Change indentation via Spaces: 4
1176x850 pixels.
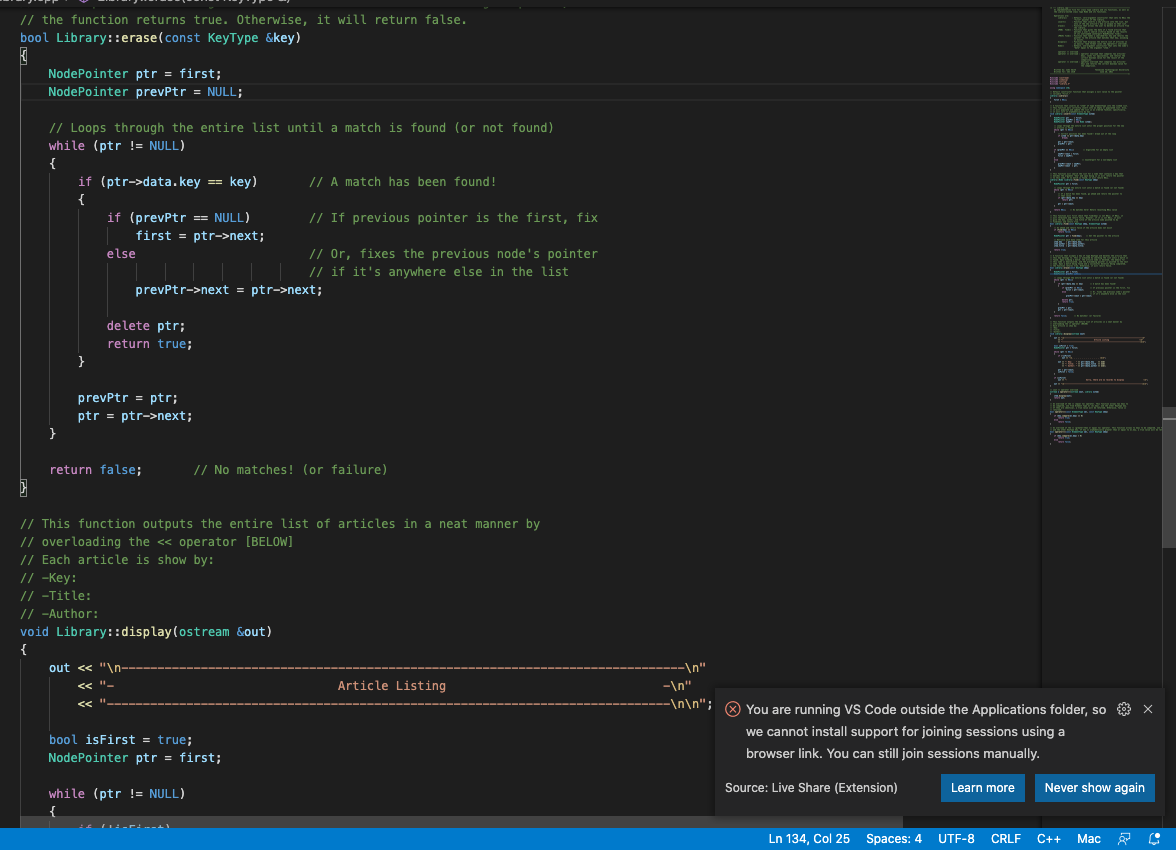pos(893,839)
